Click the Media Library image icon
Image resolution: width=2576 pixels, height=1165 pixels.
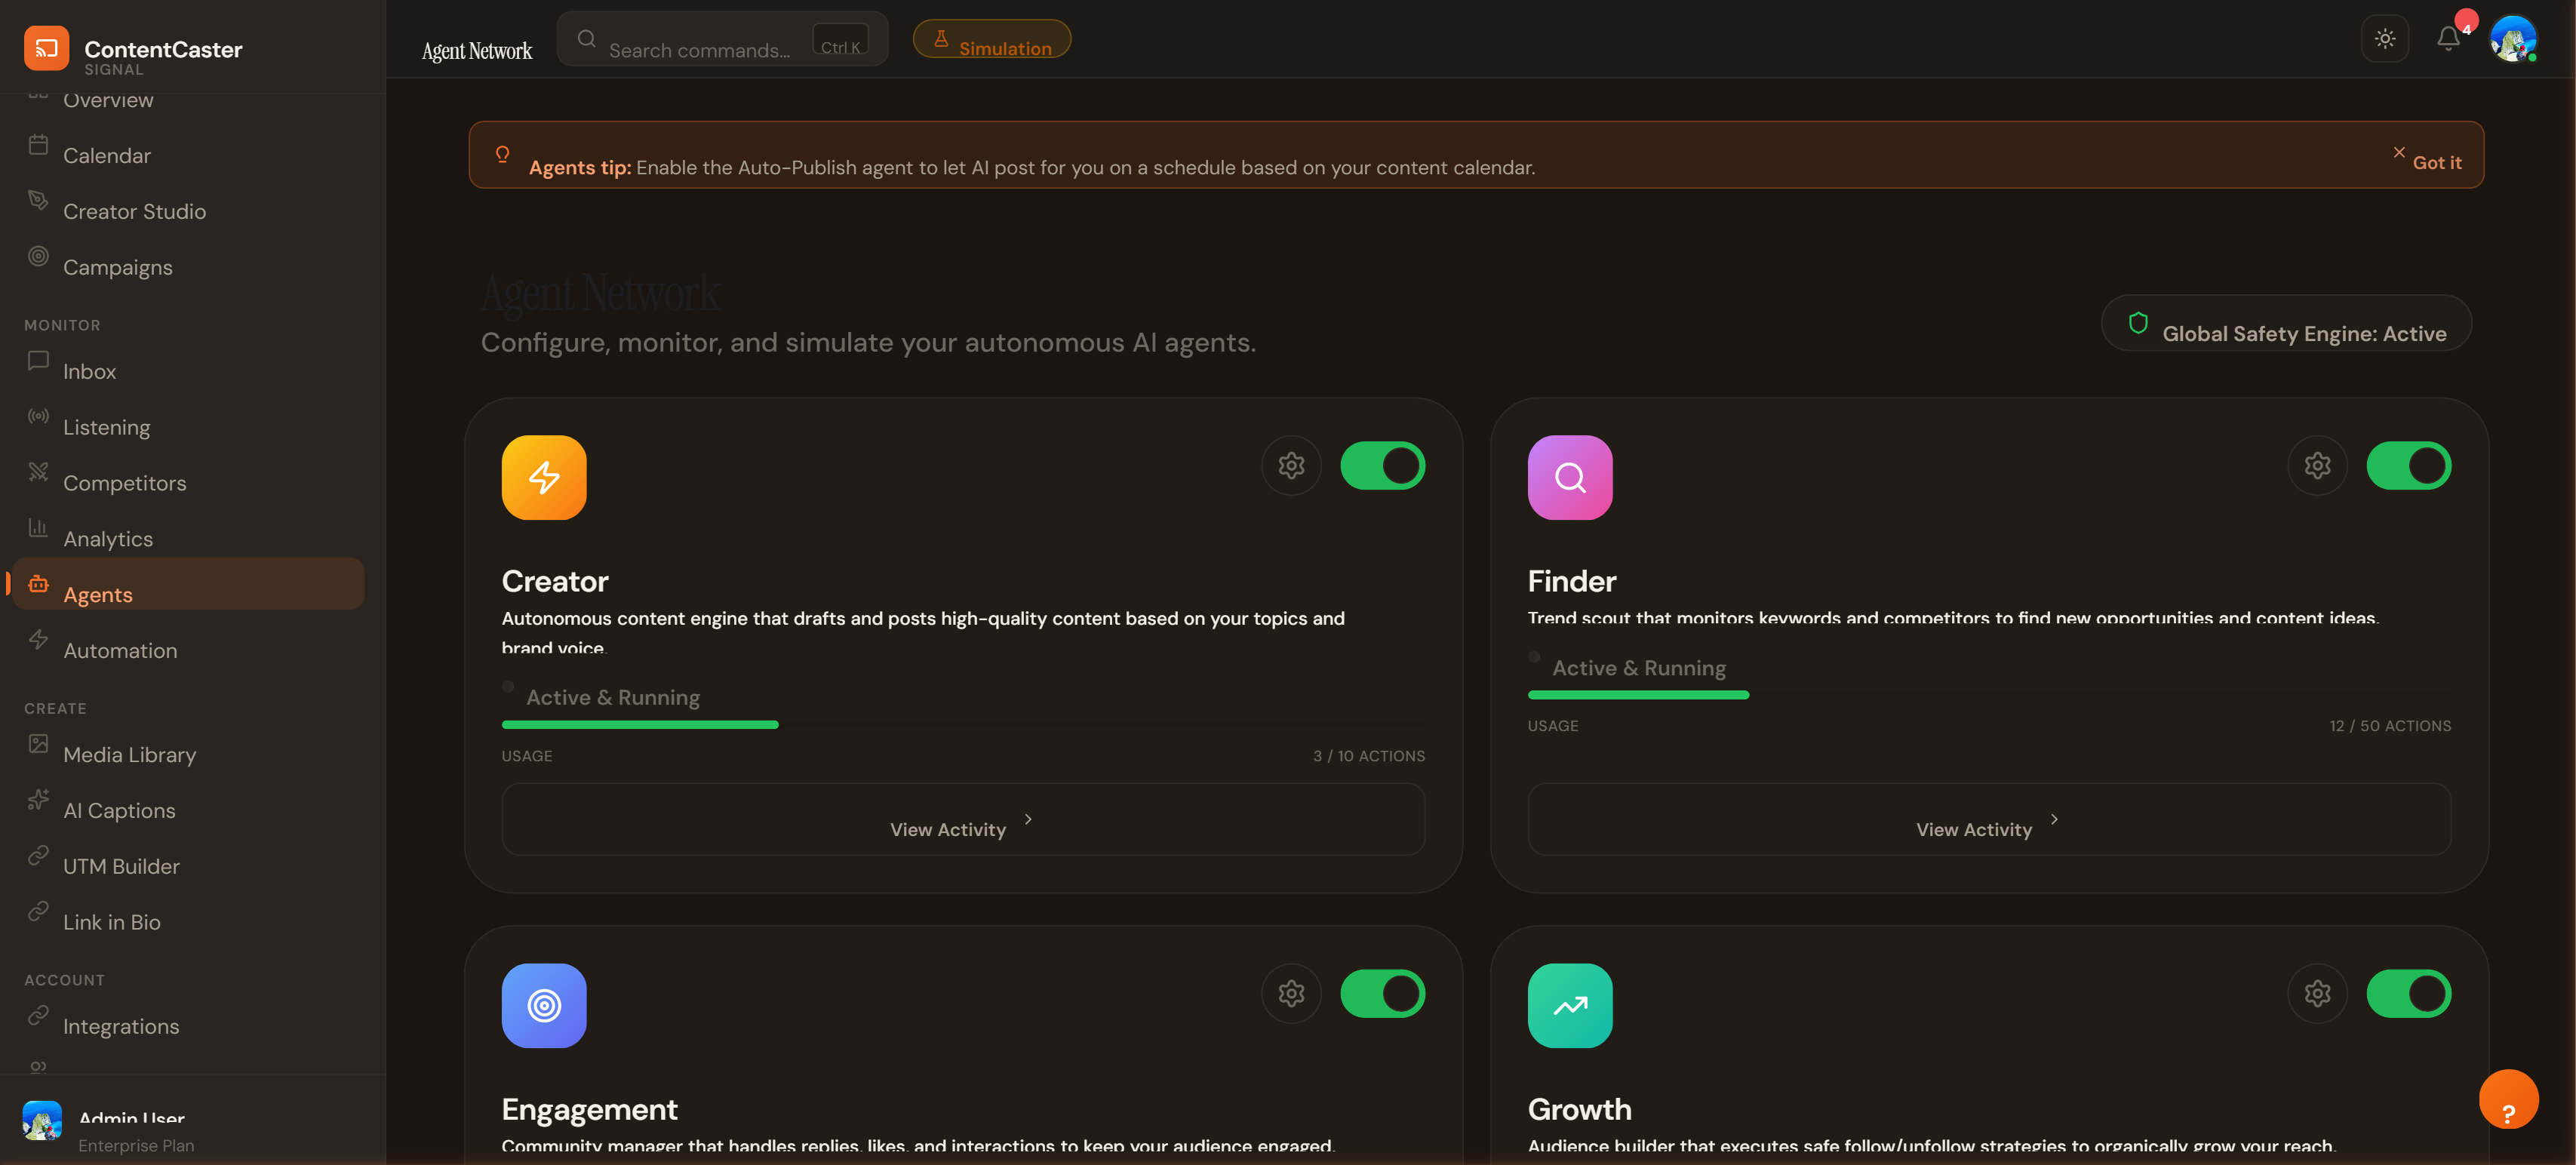(38, 744)
